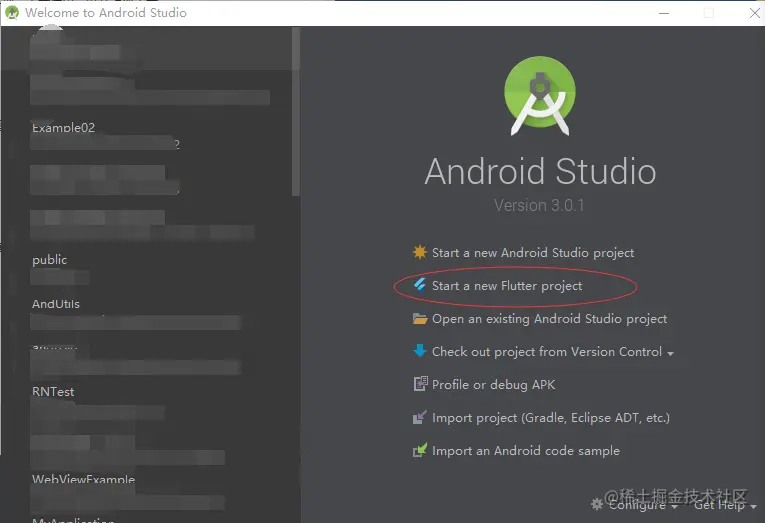Open an existing Android Studio project
765x523 pixels.
tap(549, 319)
